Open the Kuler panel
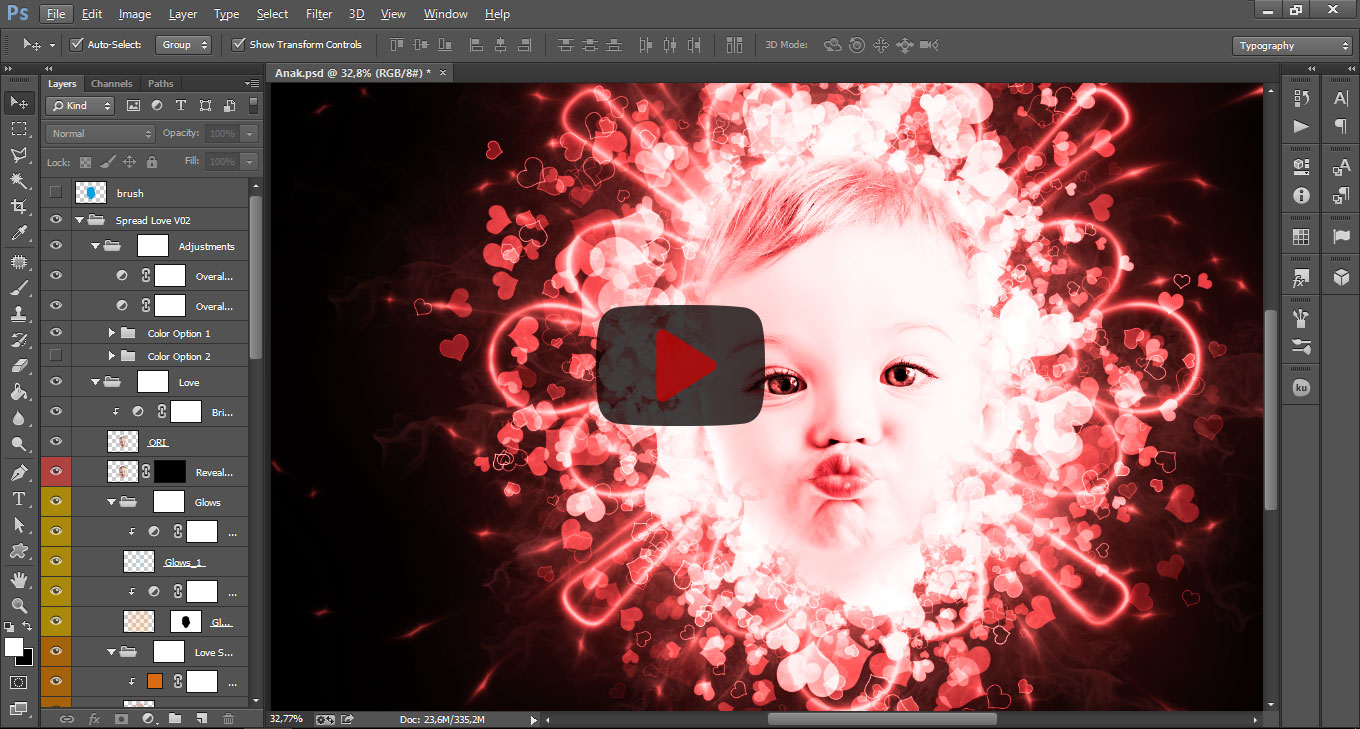The height and width of the screenshot is (729, 1360). tap(1300, 385)
